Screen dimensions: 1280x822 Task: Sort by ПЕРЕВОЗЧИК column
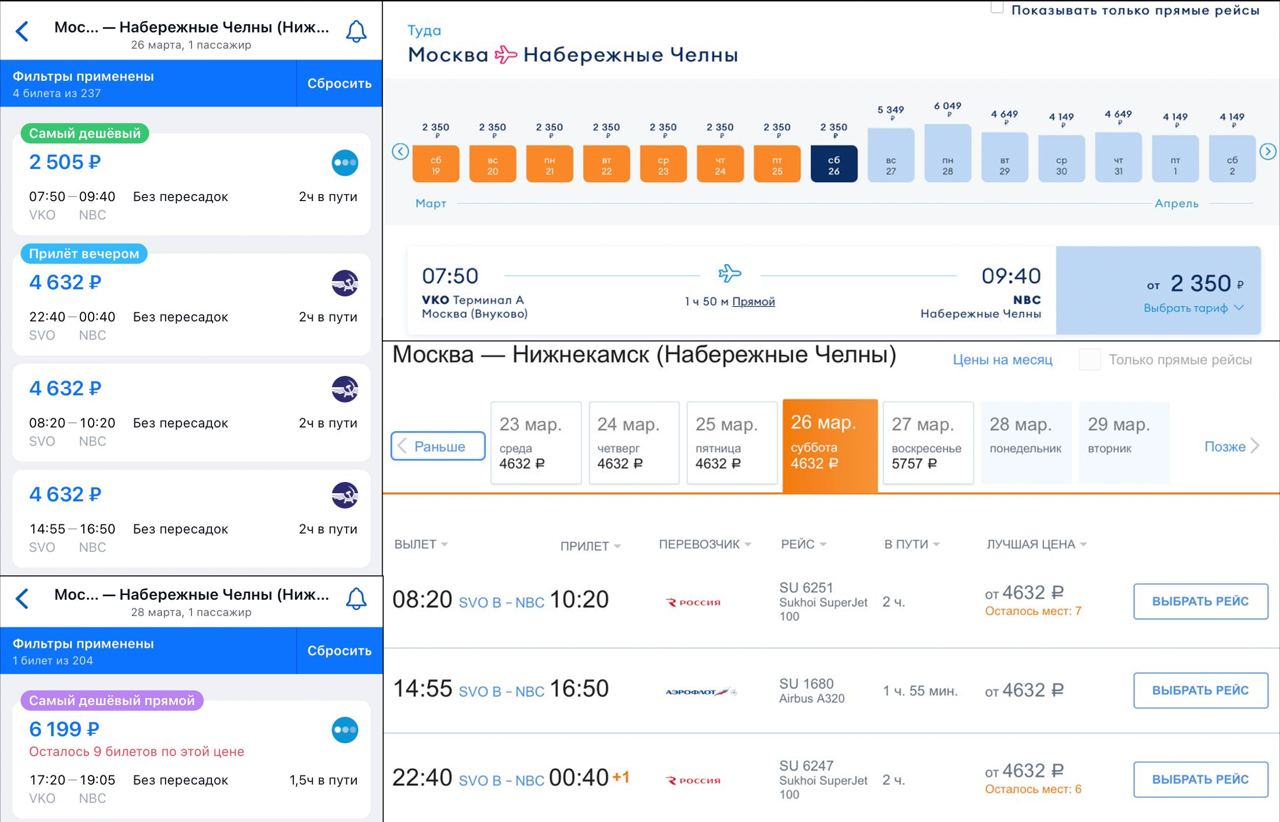point(706,544)
